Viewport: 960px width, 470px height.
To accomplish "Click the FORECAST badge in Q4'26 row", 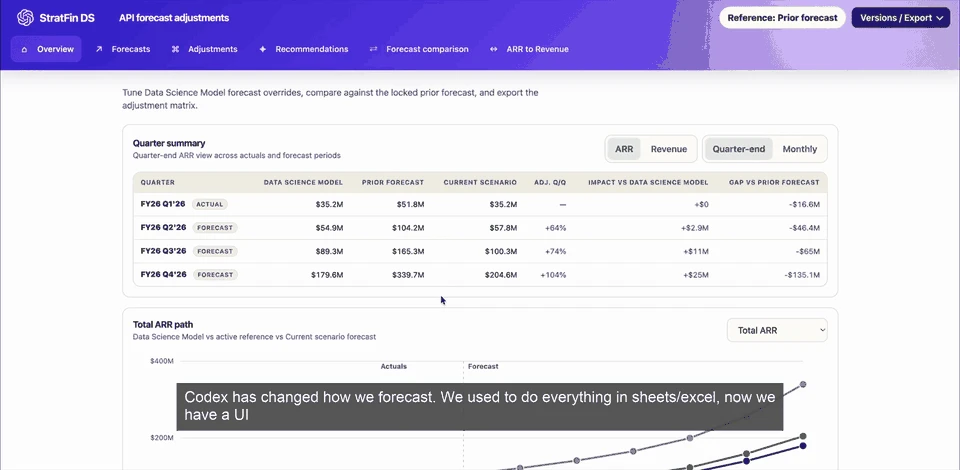I will [x=215, y=275].
